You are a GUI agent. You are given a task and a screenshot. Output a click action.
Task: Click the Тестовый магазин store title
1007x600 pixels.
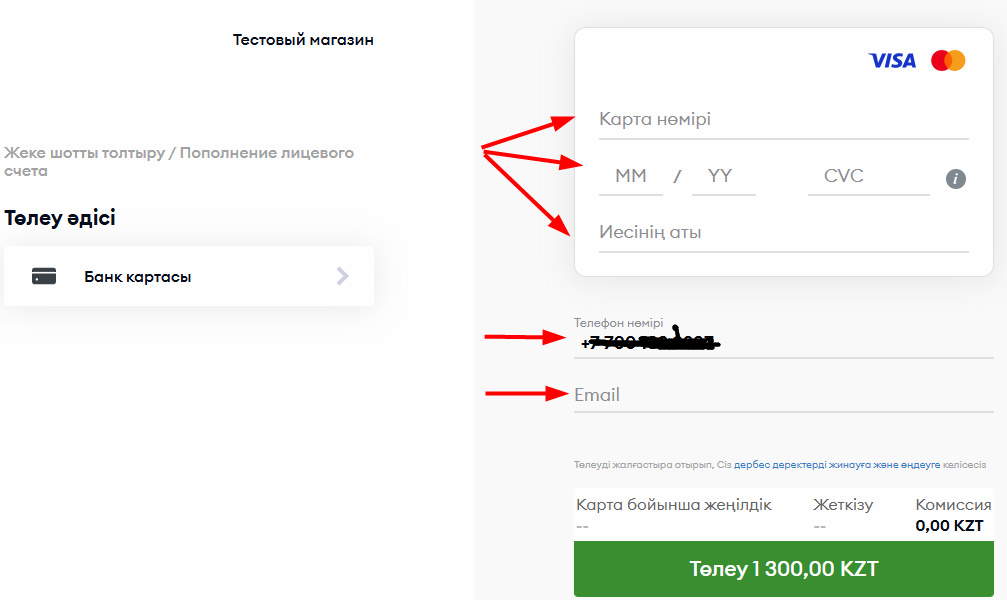pos(303,40)
